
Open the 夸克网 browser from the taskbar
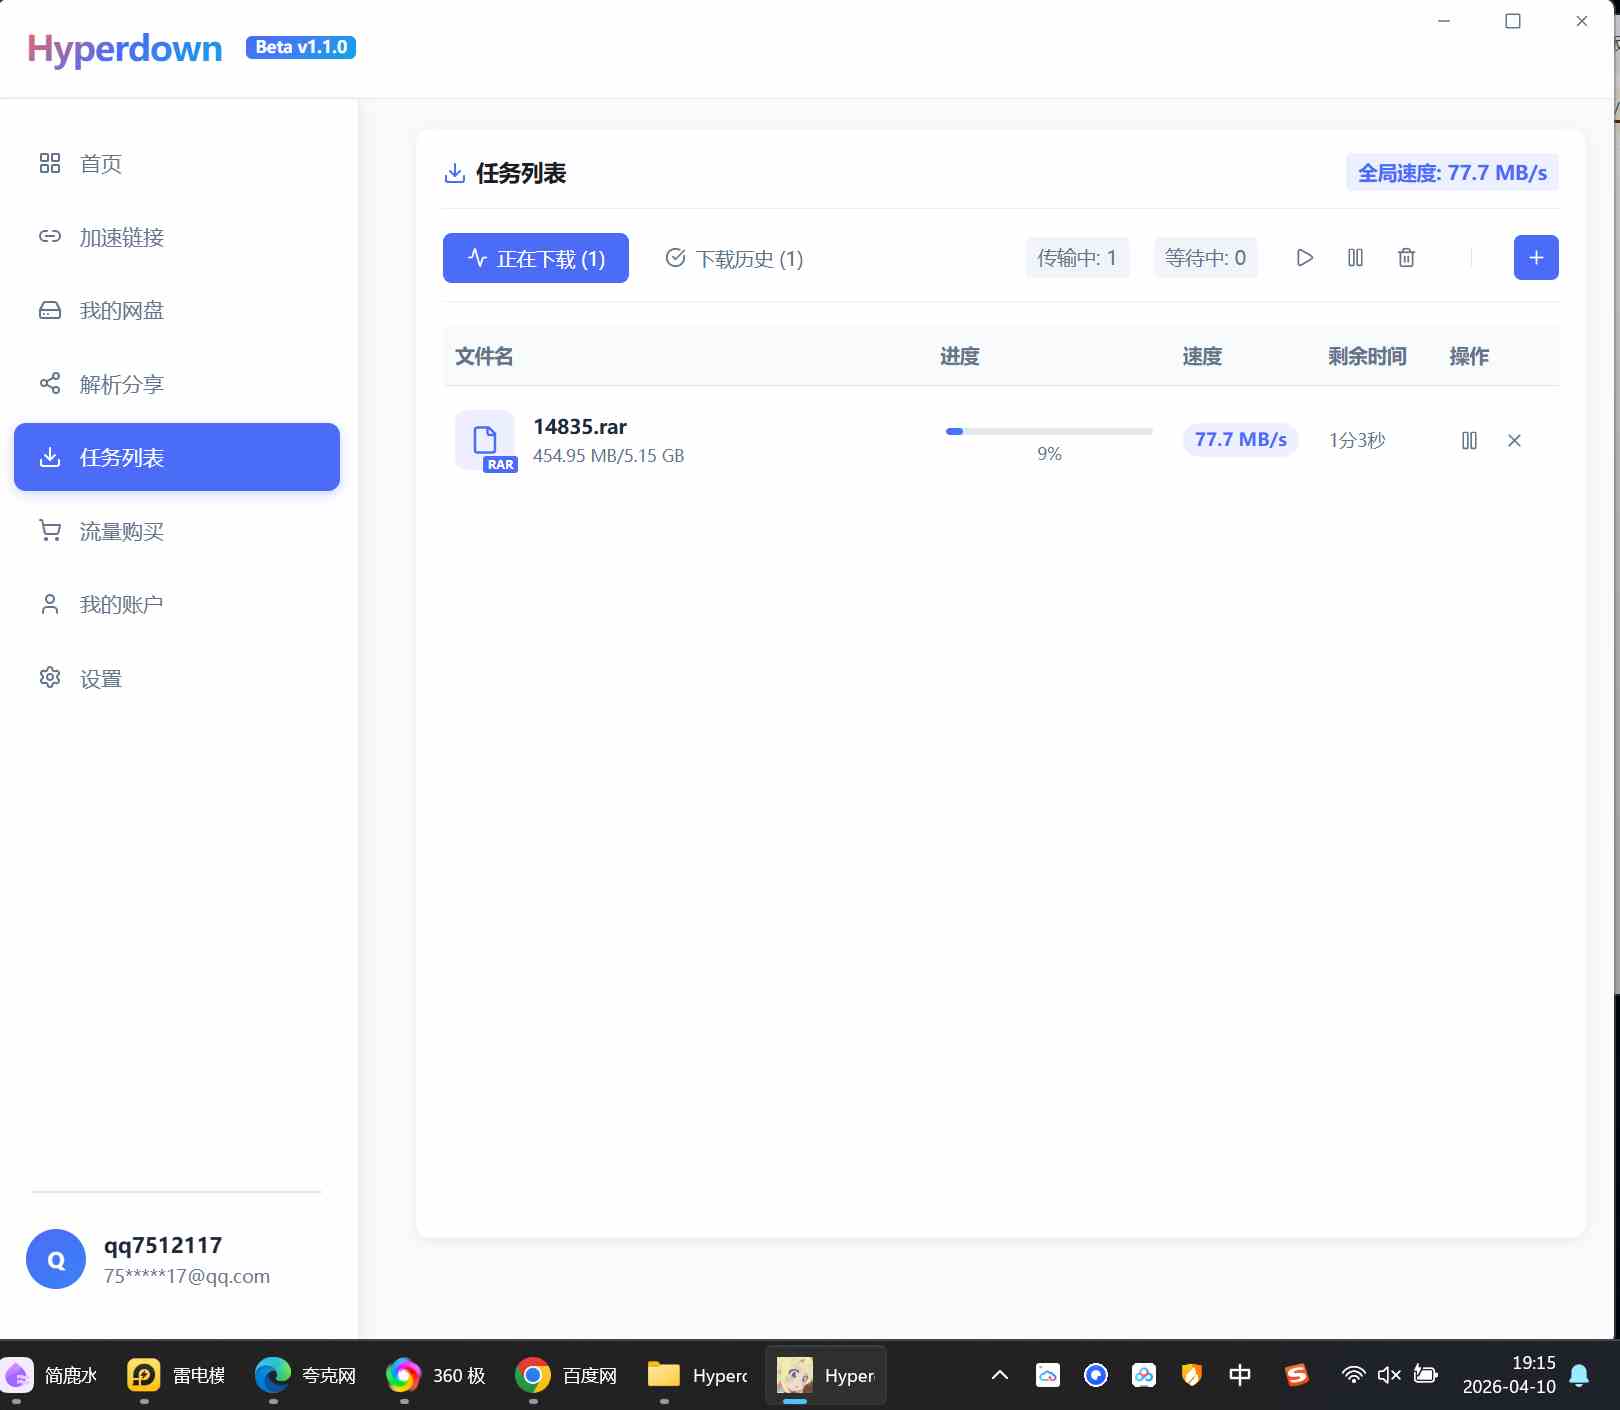pyautogui.click(x=305, y=1375)
